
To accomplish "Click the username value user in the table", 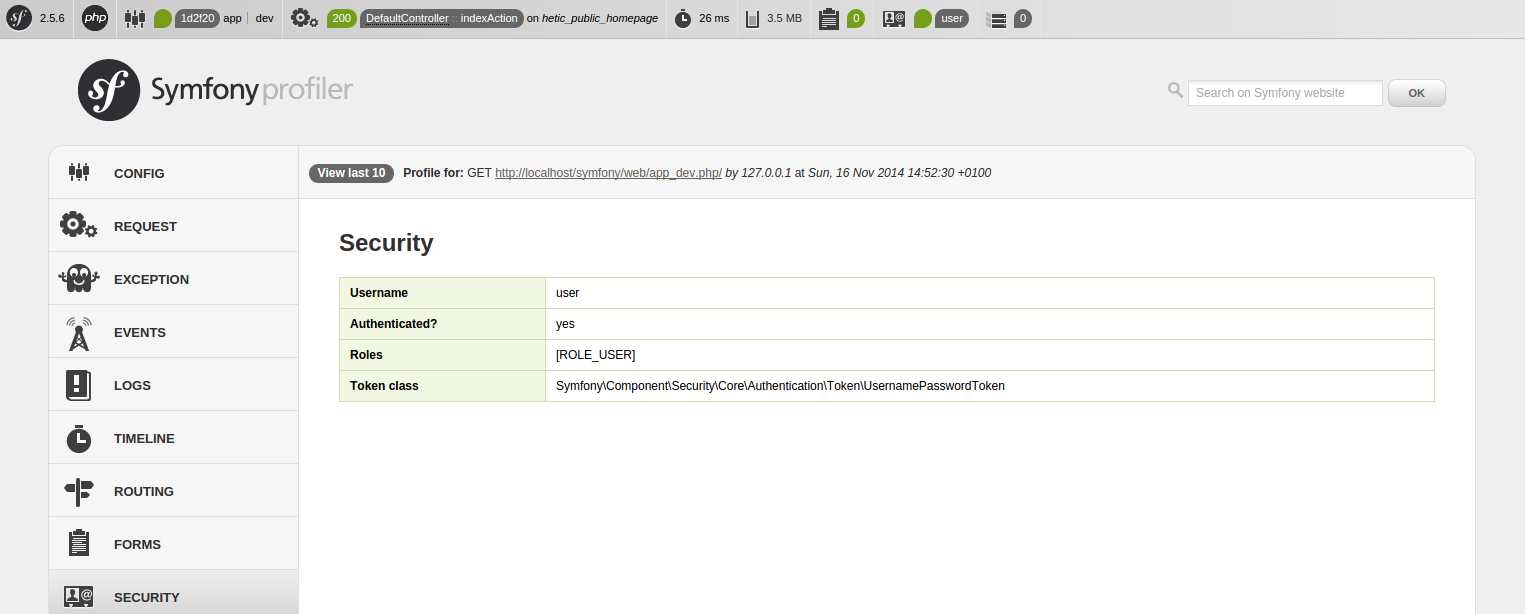I will click(567, 293).
